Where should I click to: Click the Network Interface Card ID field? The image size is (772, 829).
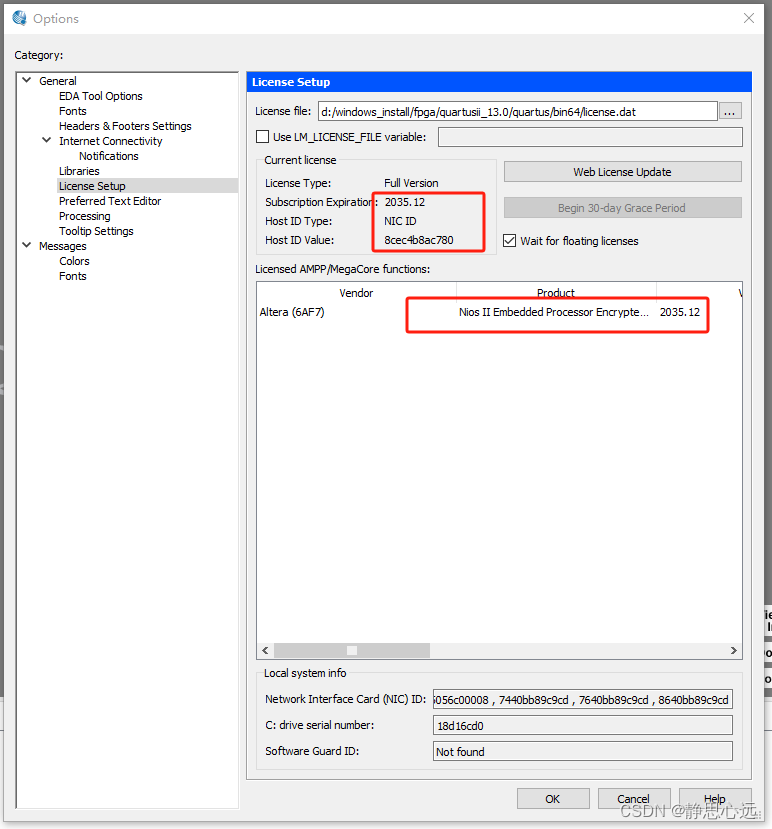click(583, 699)
